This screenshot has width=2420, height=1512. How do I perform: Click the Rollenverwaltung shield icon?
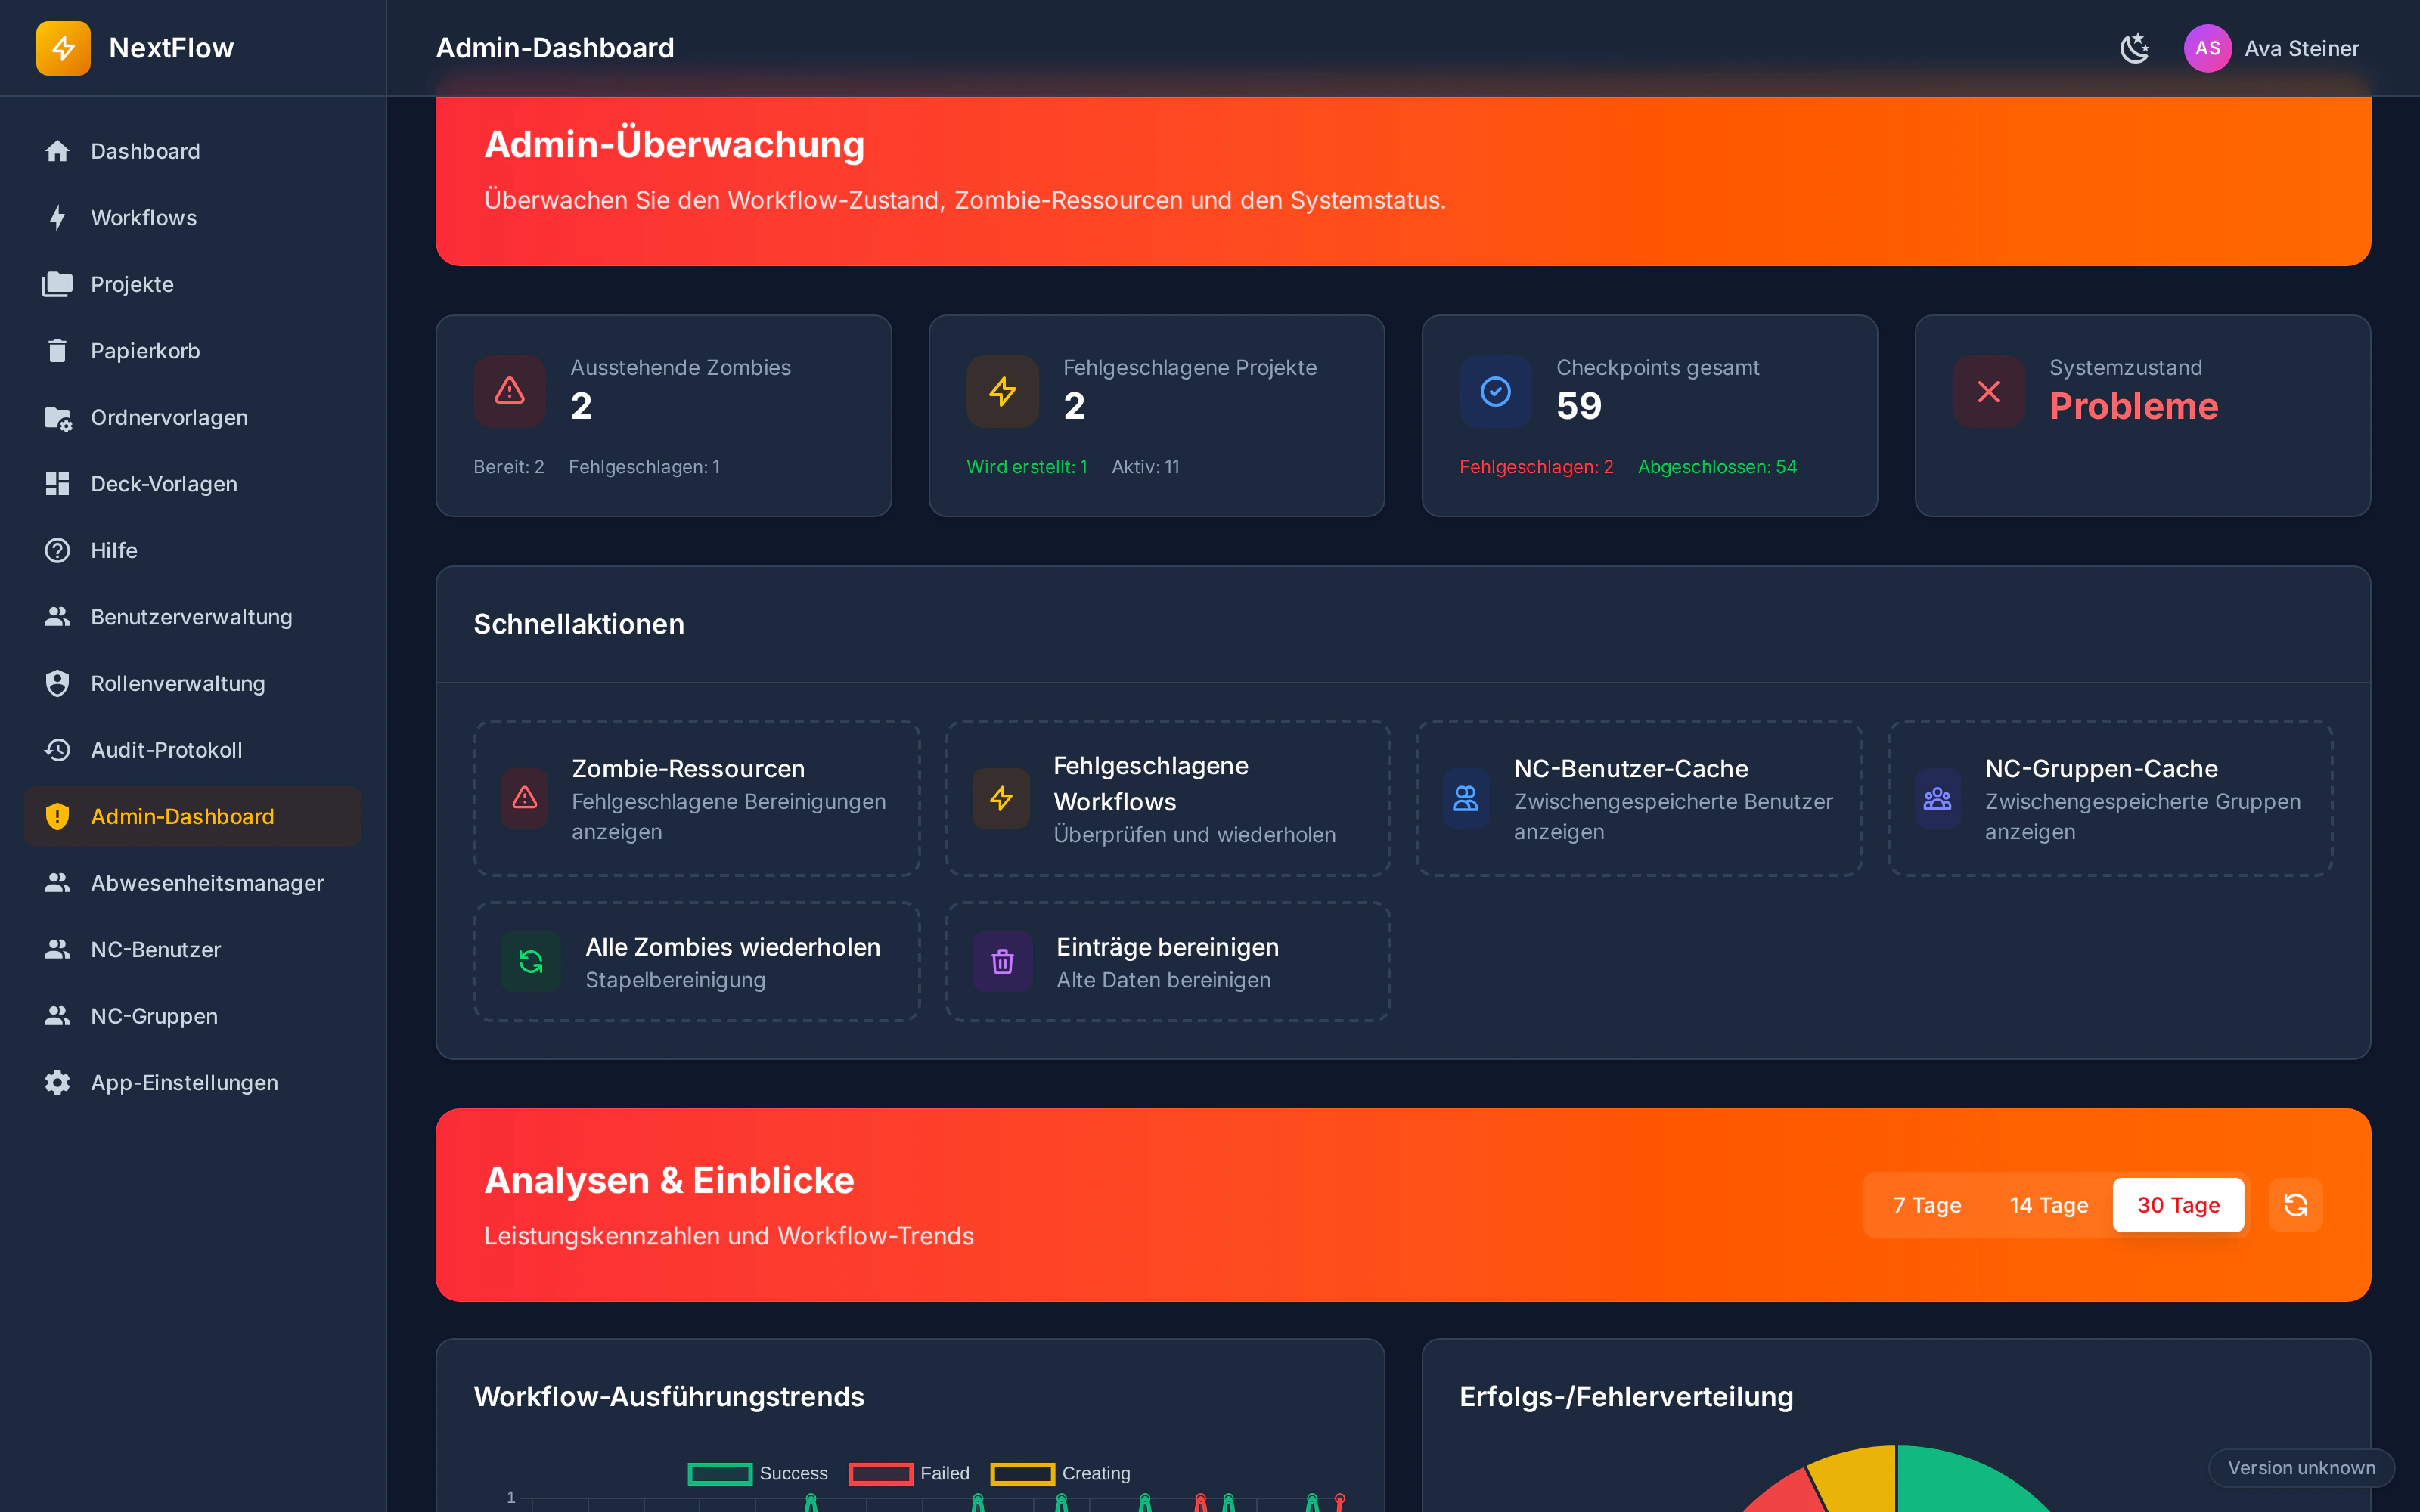point(57,683)
